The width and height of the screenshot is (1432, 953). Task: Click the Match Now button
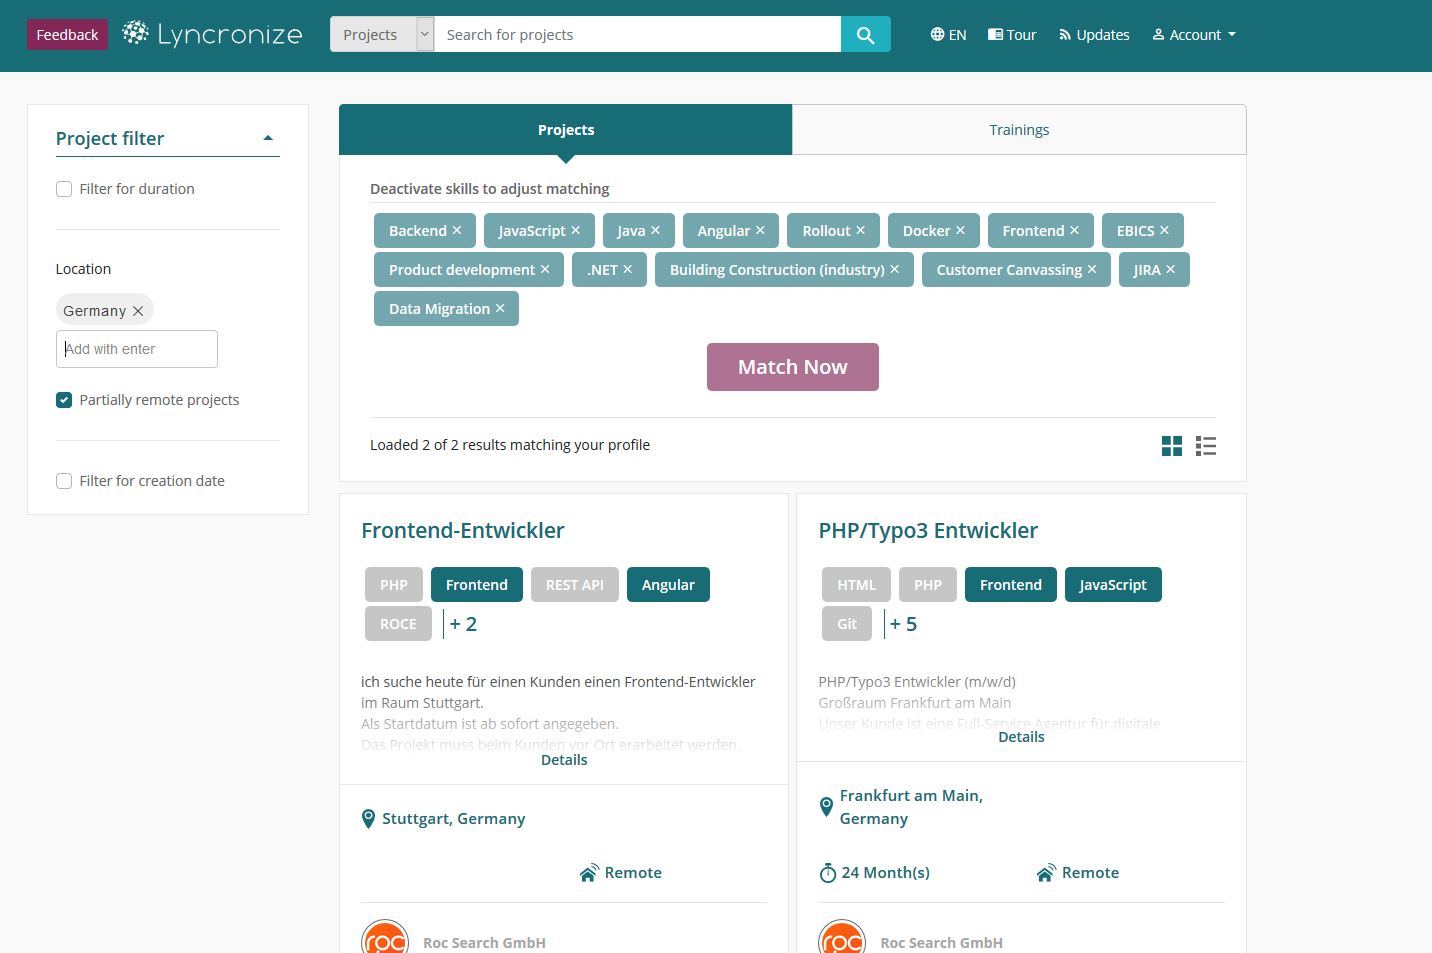[793, 367]
